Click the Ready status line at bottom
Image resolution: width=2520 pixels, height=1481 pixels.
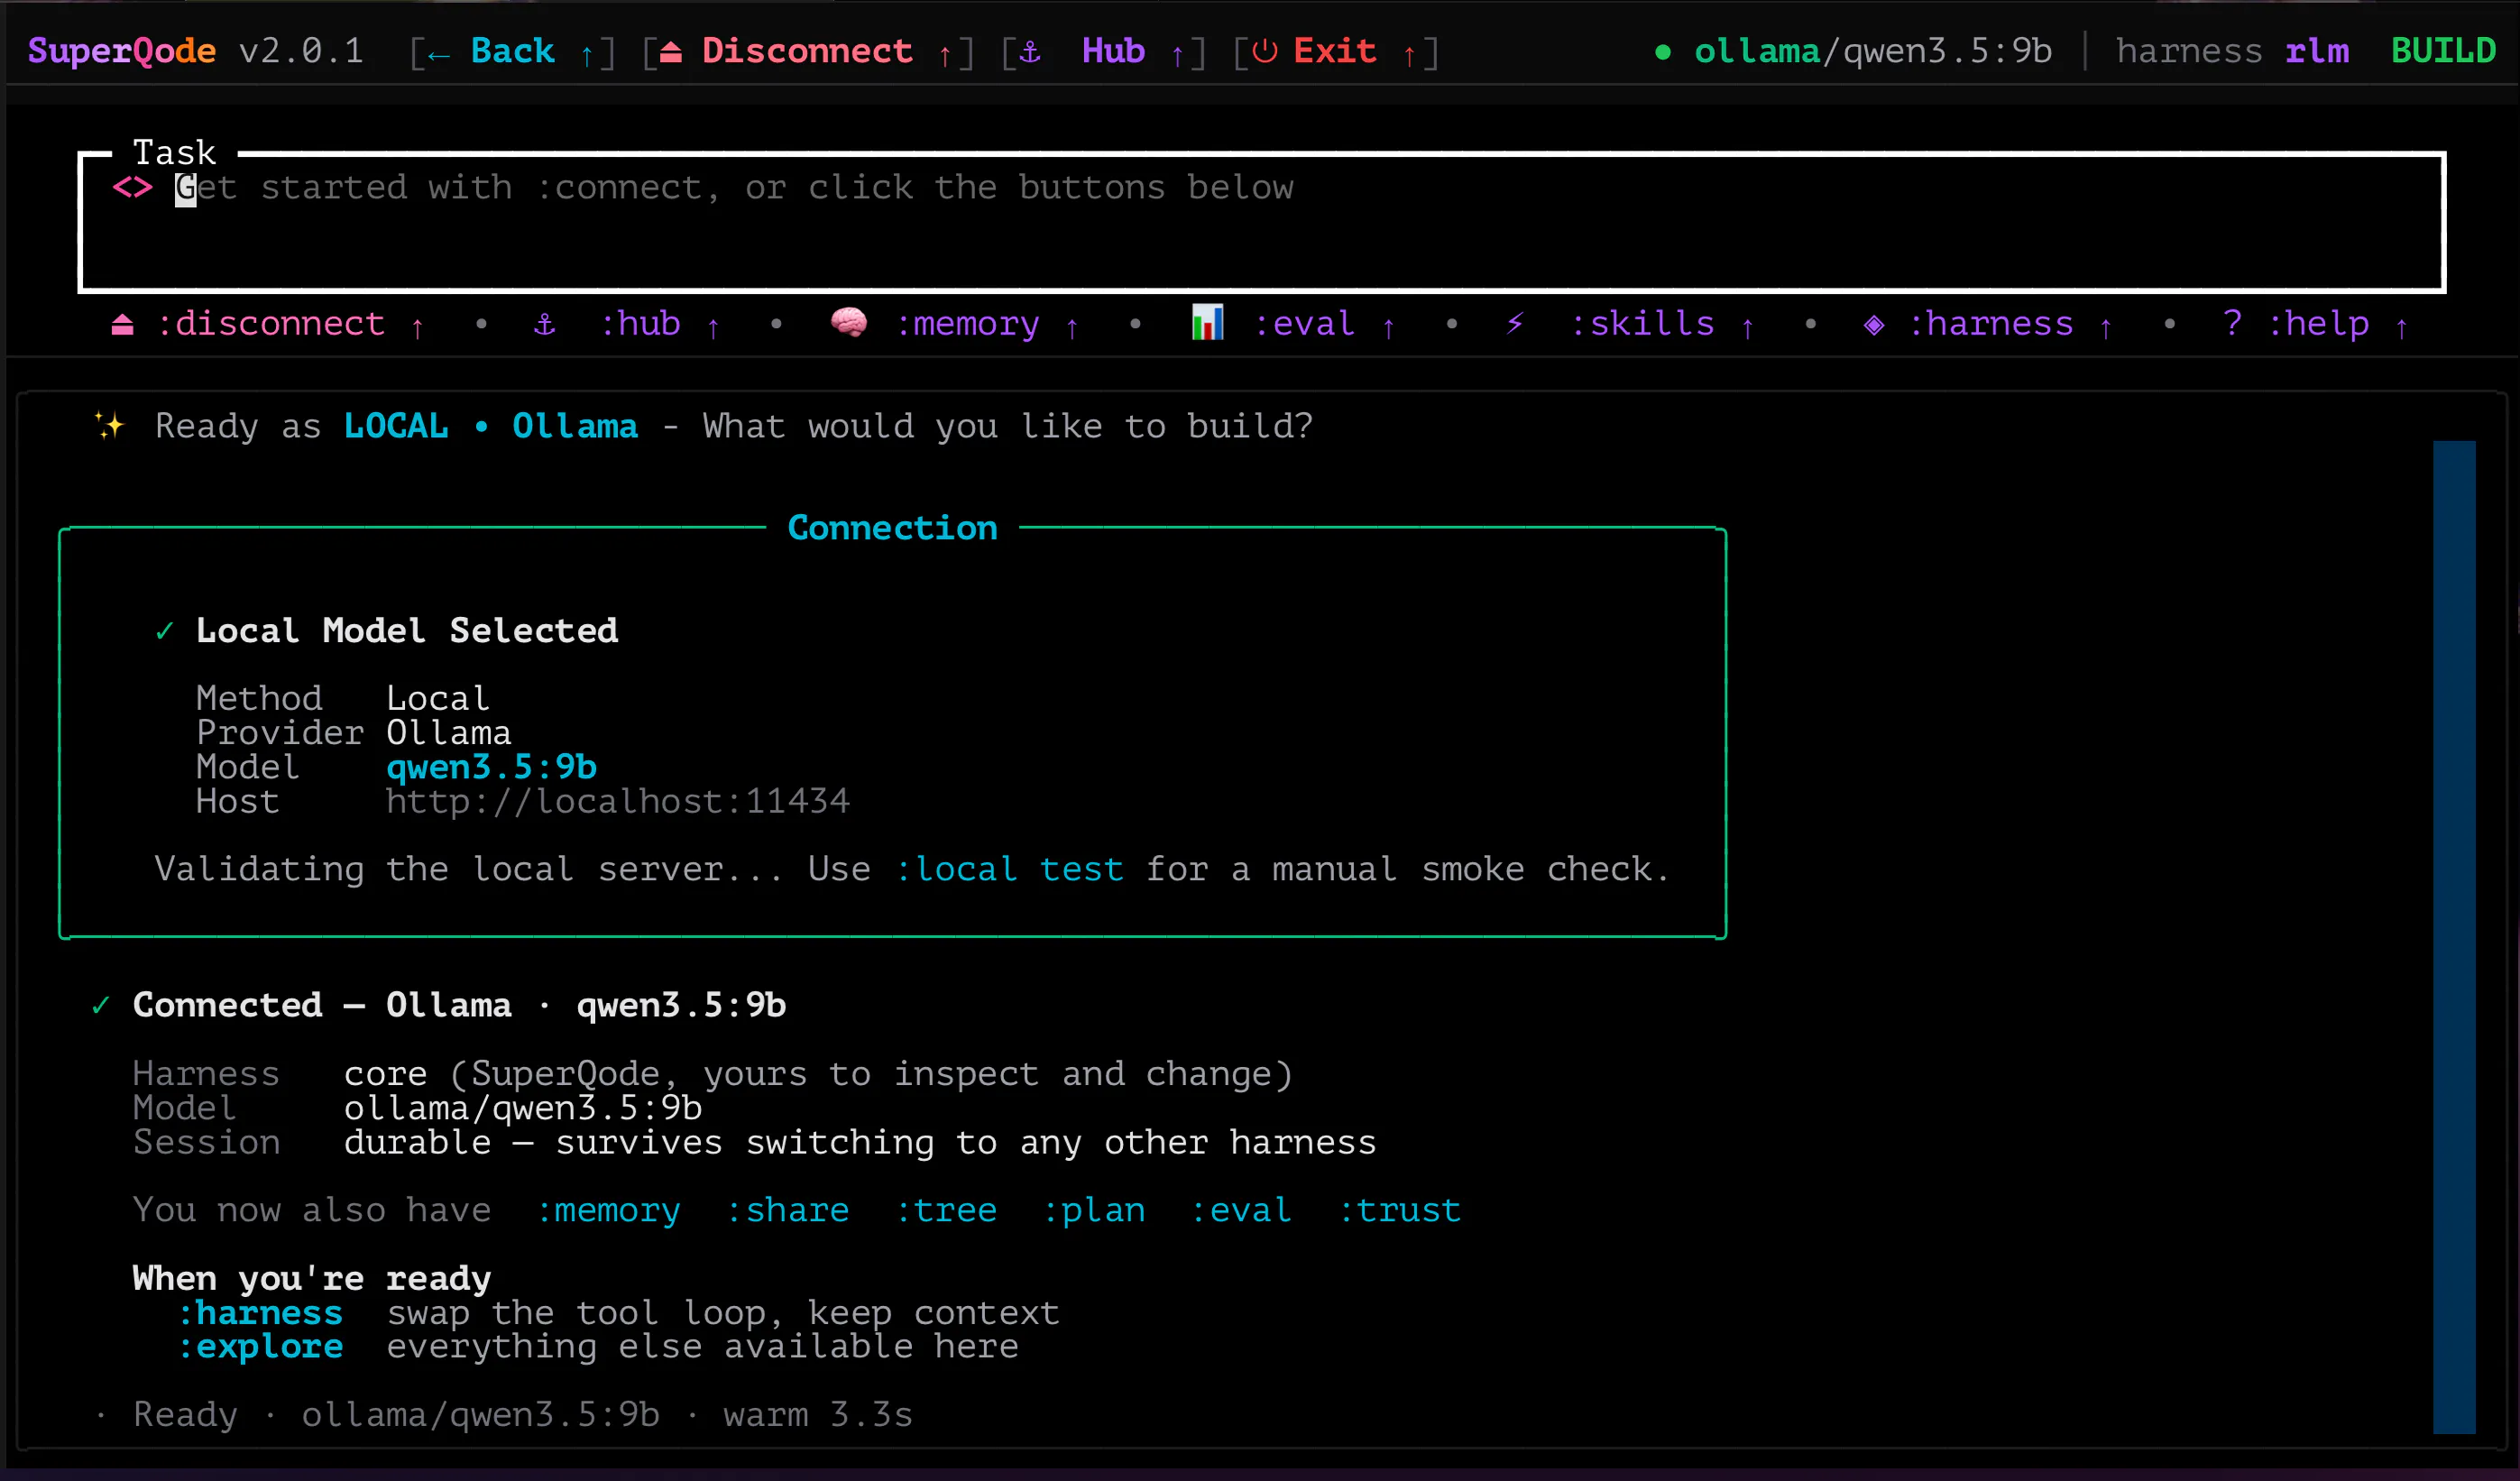[x=505, y=1415]
